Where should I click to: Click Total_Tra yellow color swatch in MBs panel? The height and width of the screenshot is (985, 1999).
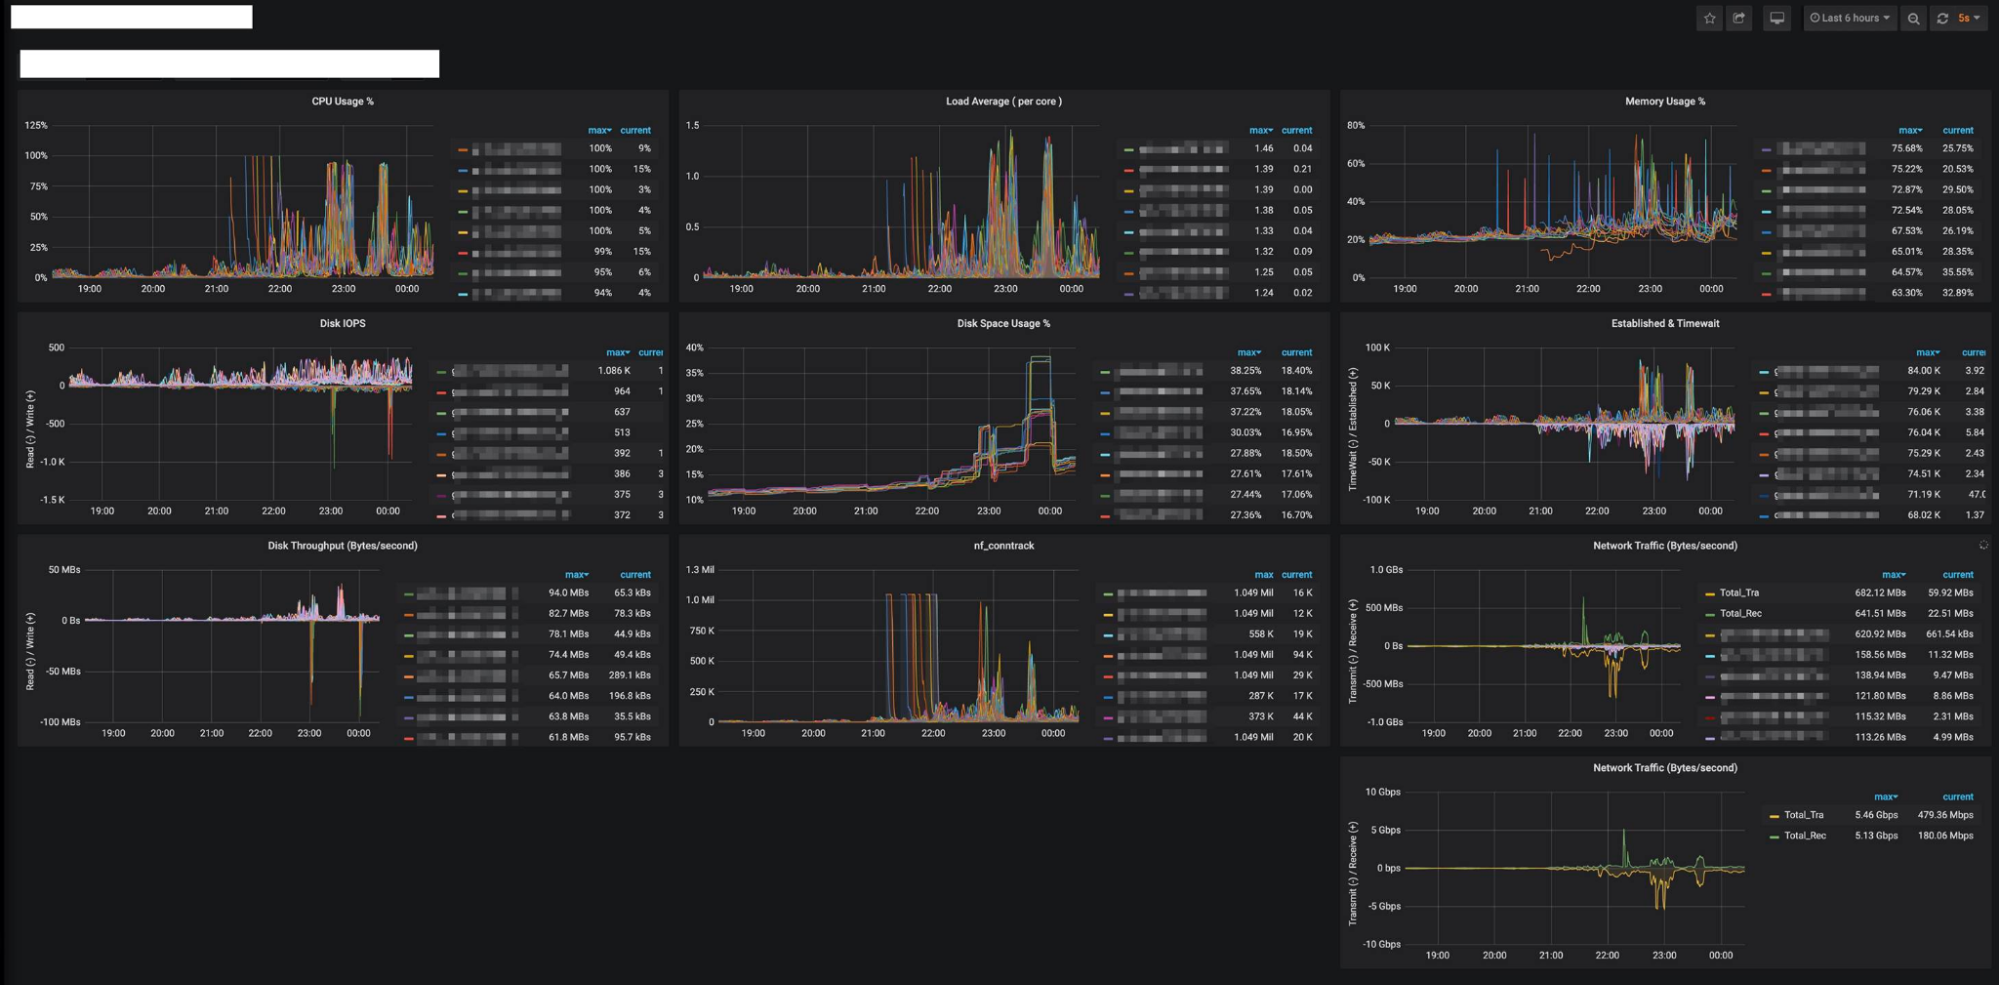tap(1709, 594)
